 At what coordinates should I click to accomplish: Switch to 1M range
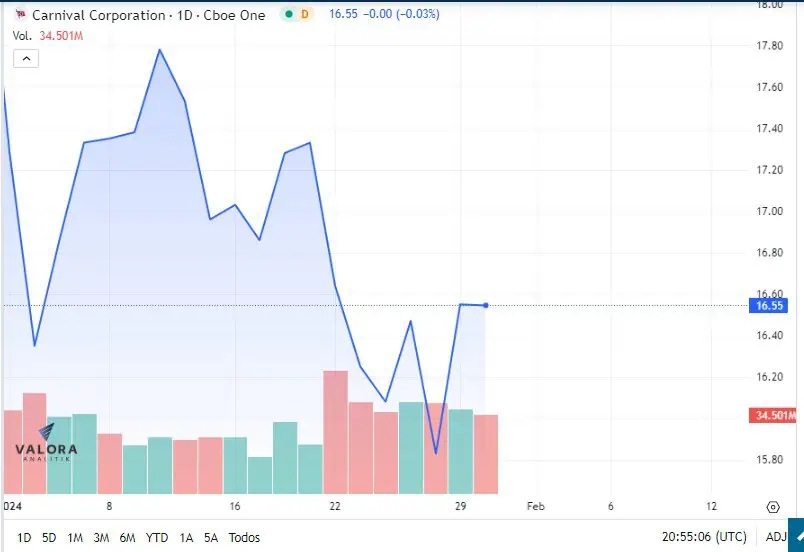coord(75,538)
